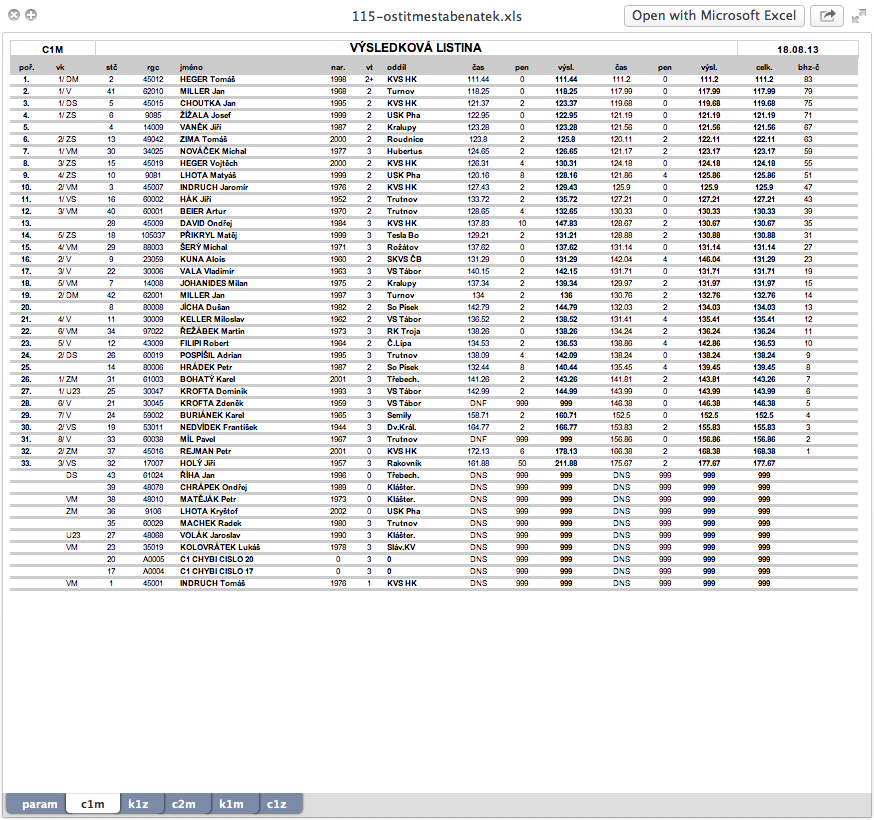
Task: Select the c1m sheet tab
Action: point(93,804)
